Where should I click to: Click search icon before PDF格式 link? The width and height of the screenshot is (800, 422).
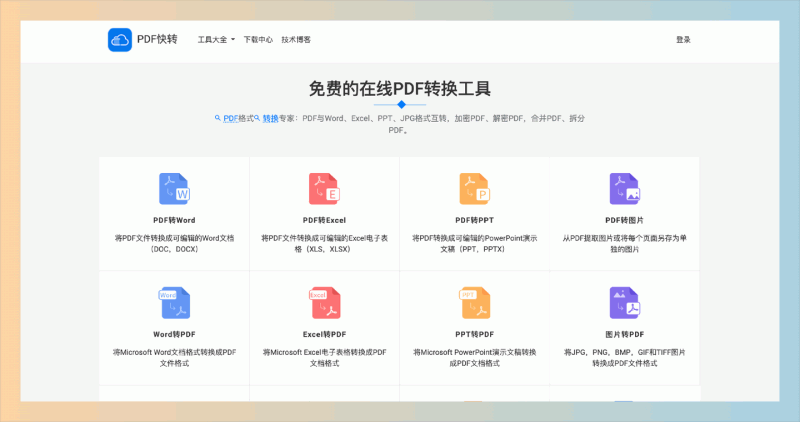coord(218,118)
